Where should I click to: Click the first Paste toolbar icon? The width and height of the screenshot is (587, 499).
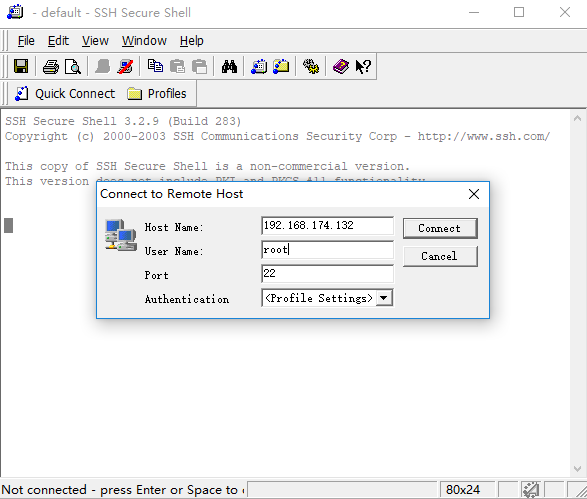tap(177, 67)
